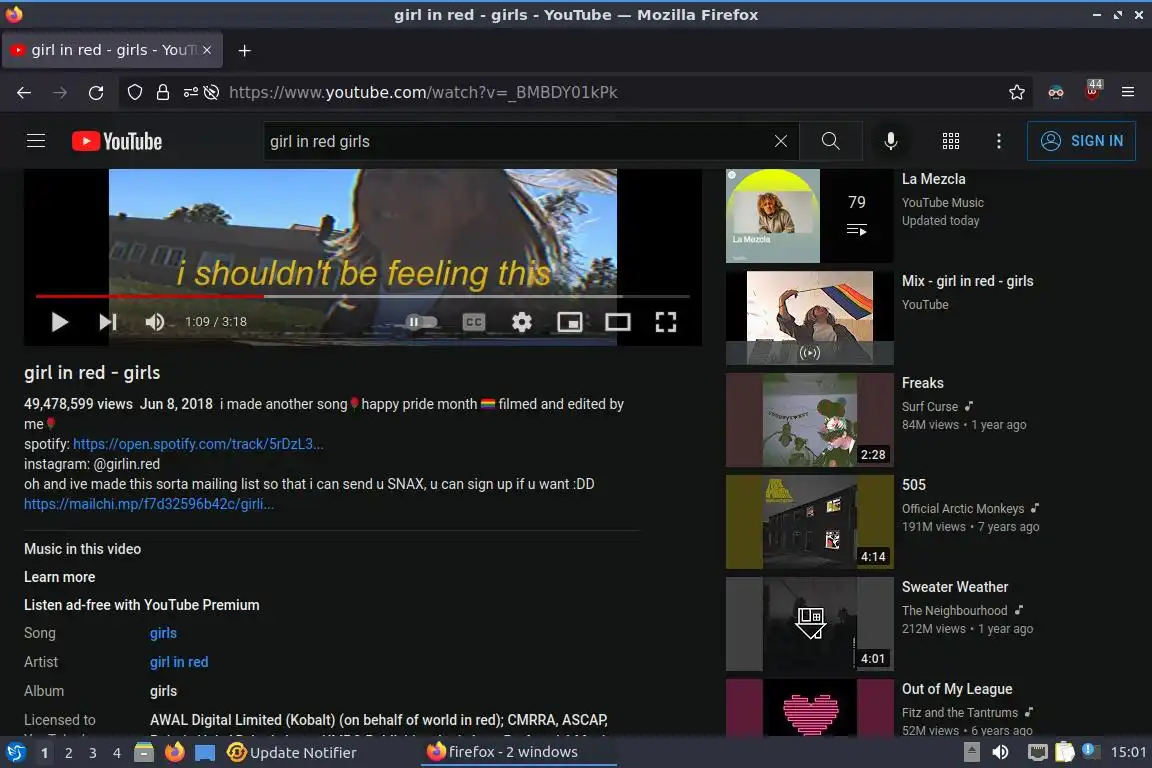The width and height of the screenshot is (1152, 768).
Task: Open the Out of My League video title
Action: pos(957,689)
